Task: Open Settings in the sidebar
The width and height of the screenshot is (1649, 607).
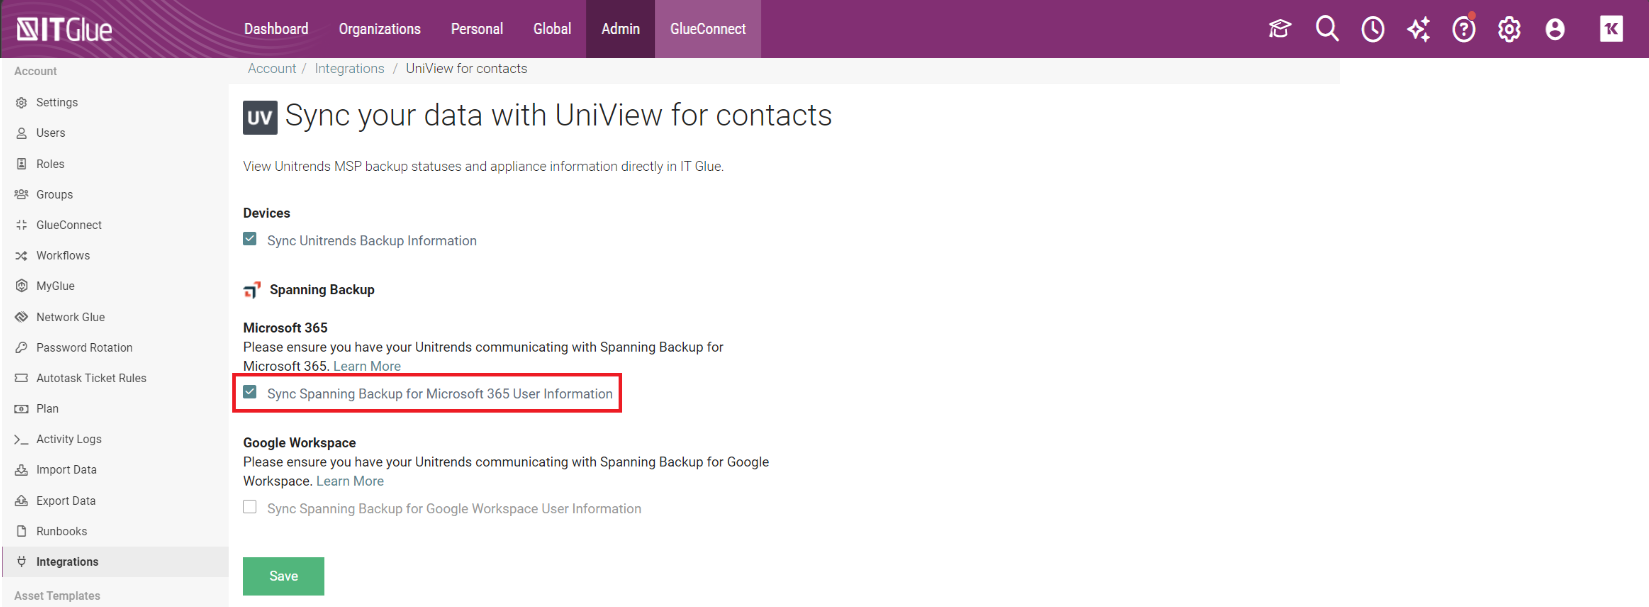Action: click(57, 103)
